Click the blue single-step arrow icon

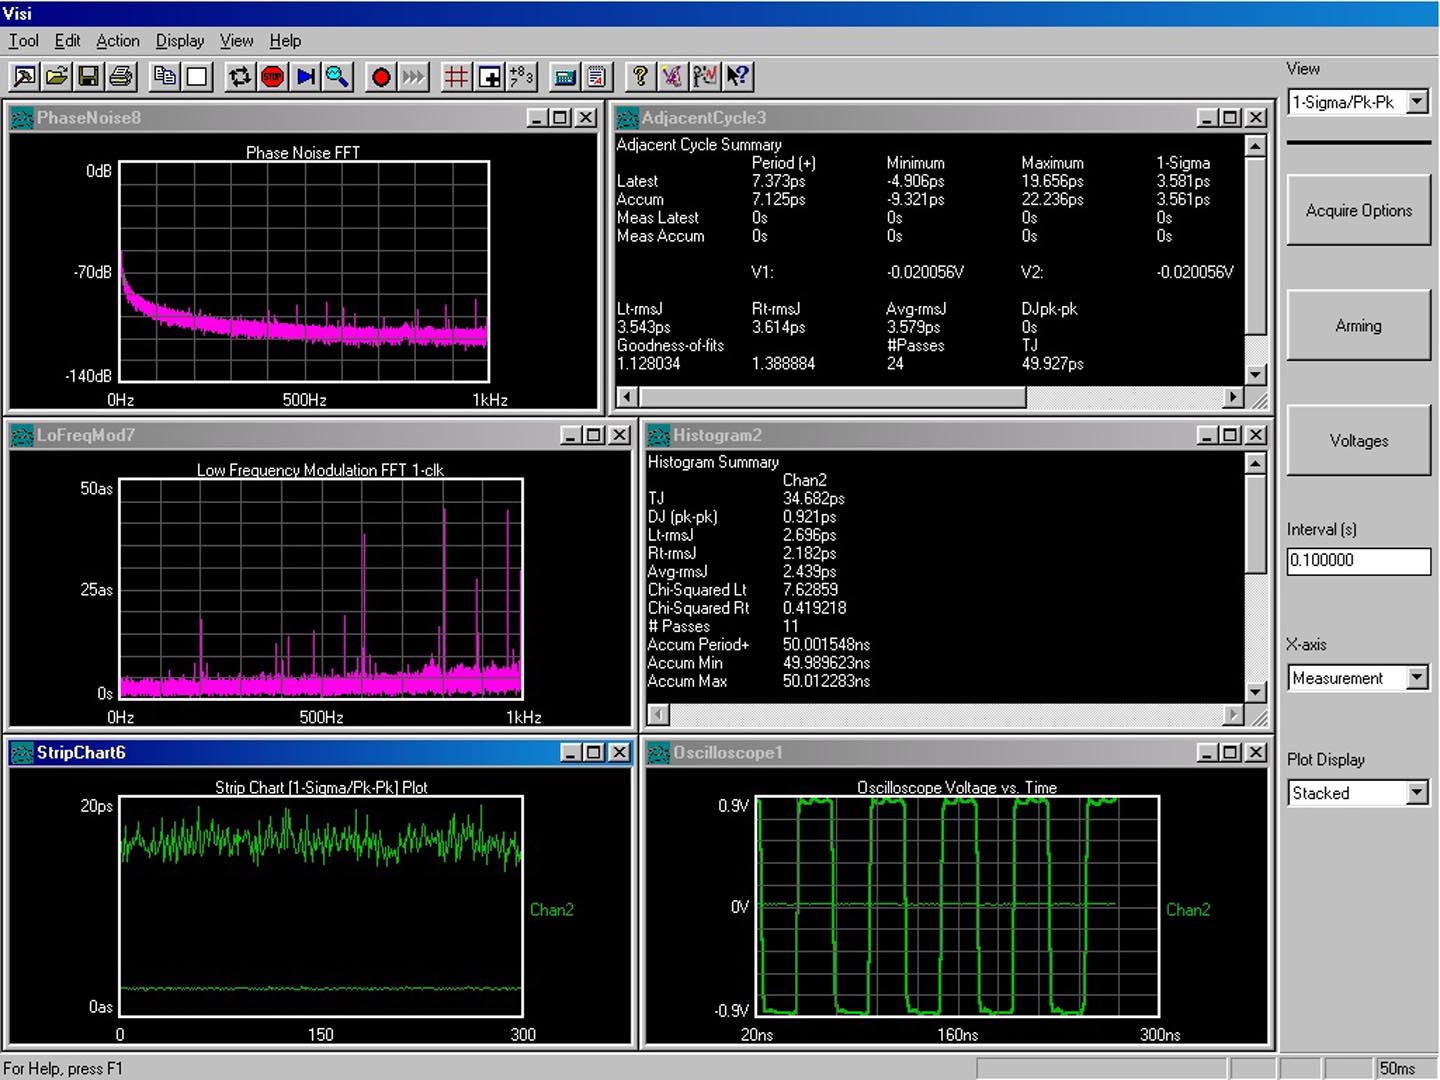305,76
